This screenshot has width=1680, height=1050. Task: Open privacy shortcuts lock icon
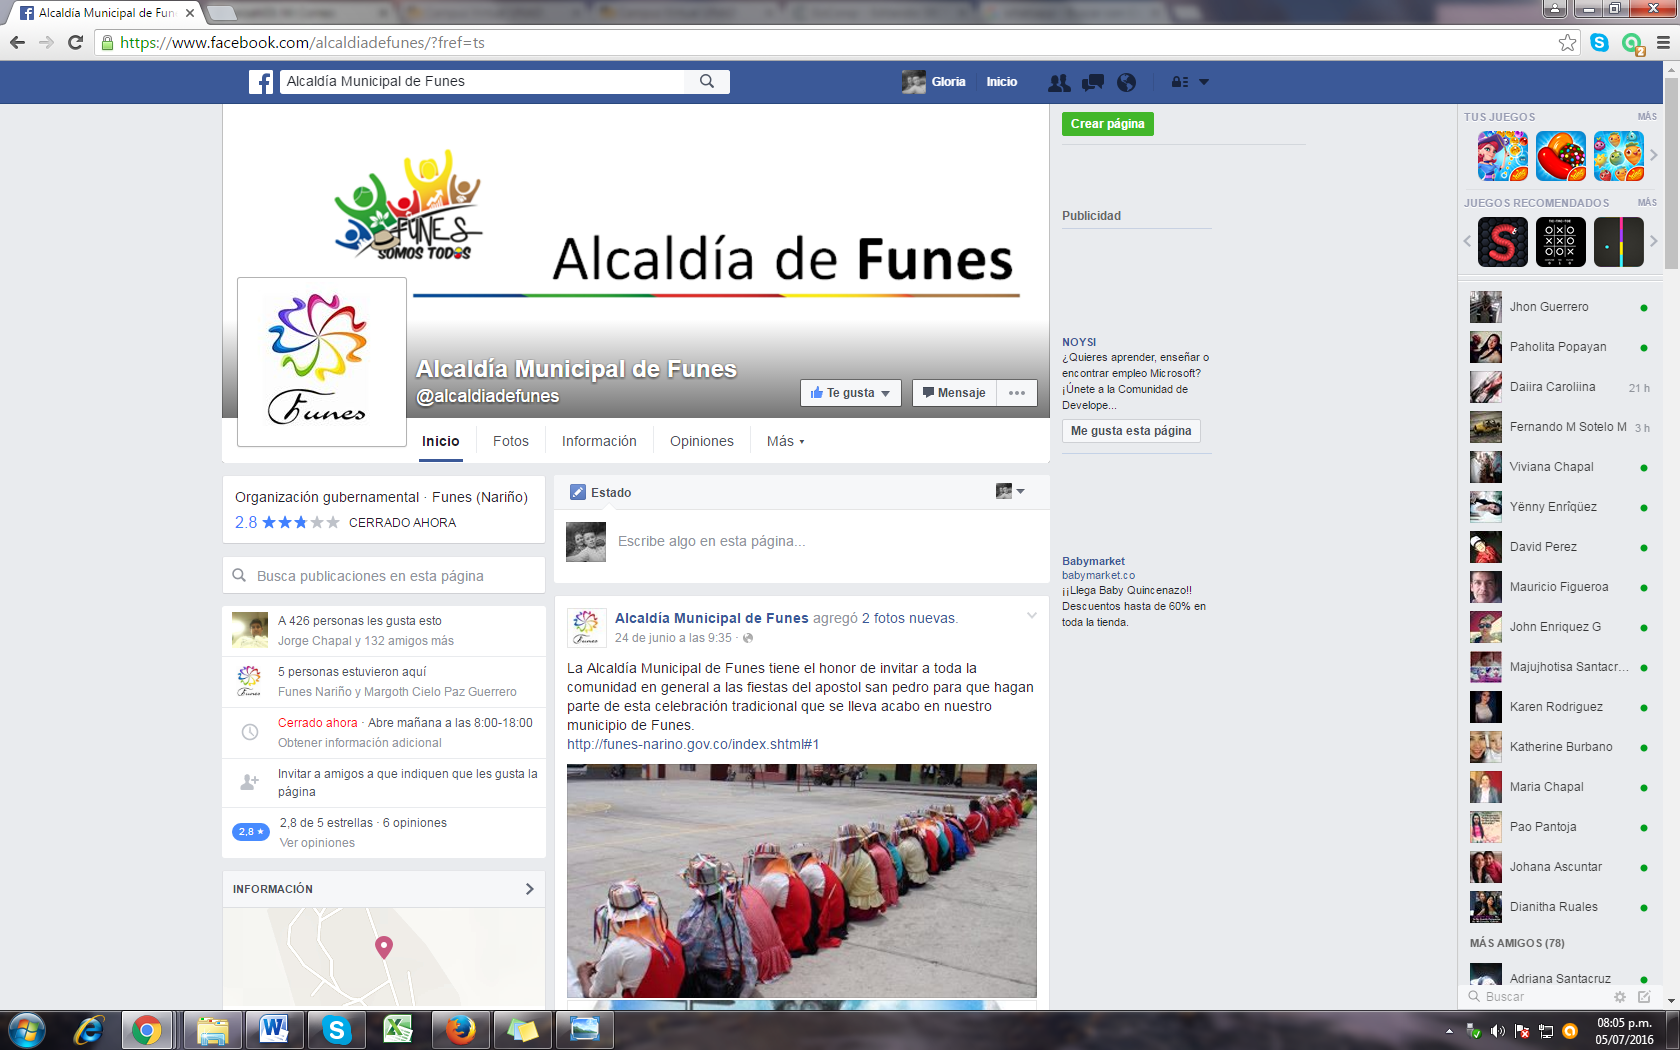[x=1180, y=82]
